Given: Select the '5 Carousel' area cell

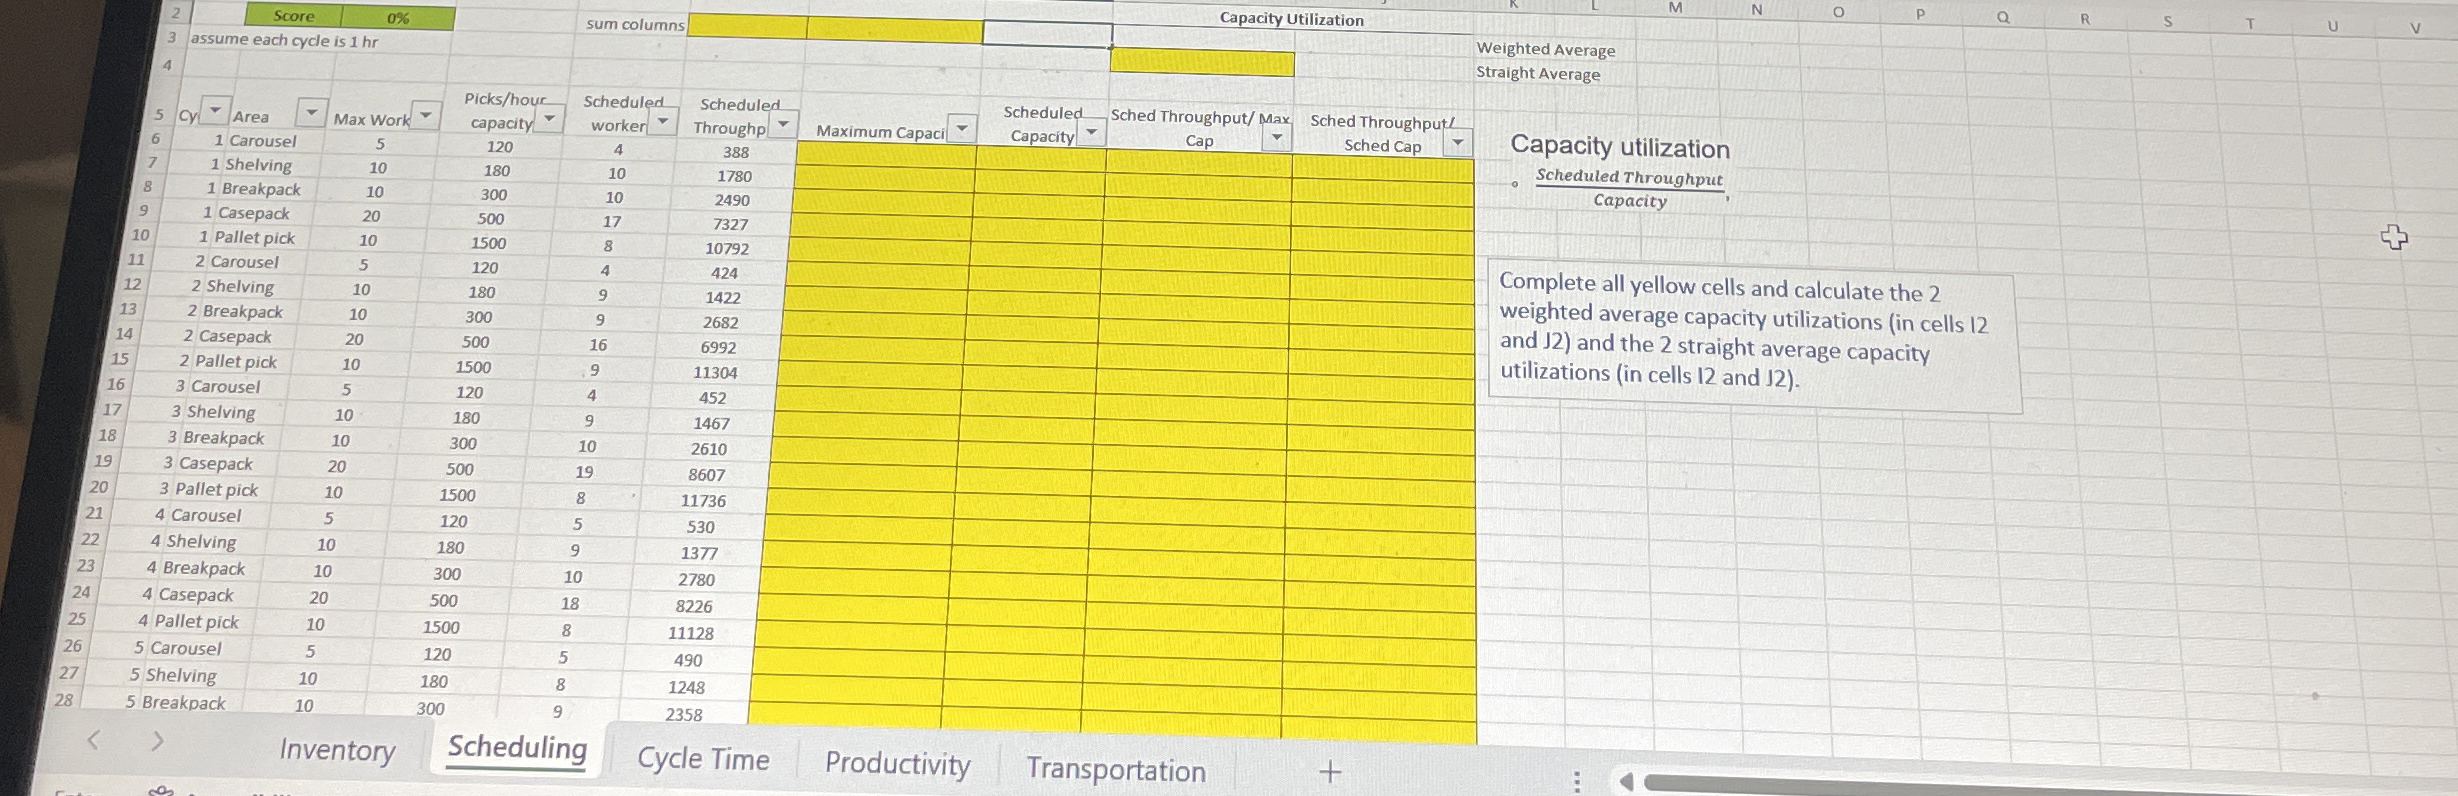Looking at the screenshot, I should (x=178, y=648).
